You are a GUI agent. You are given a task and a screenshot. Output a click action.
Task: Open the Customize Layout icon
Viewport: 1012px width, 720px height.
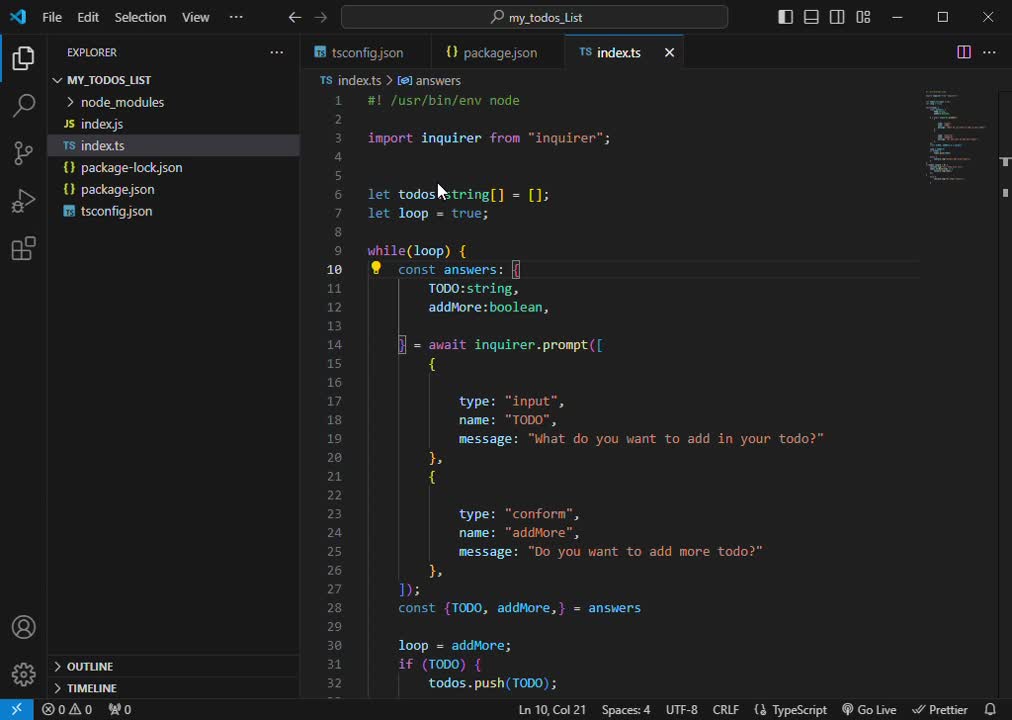click(x=864, y=17)
